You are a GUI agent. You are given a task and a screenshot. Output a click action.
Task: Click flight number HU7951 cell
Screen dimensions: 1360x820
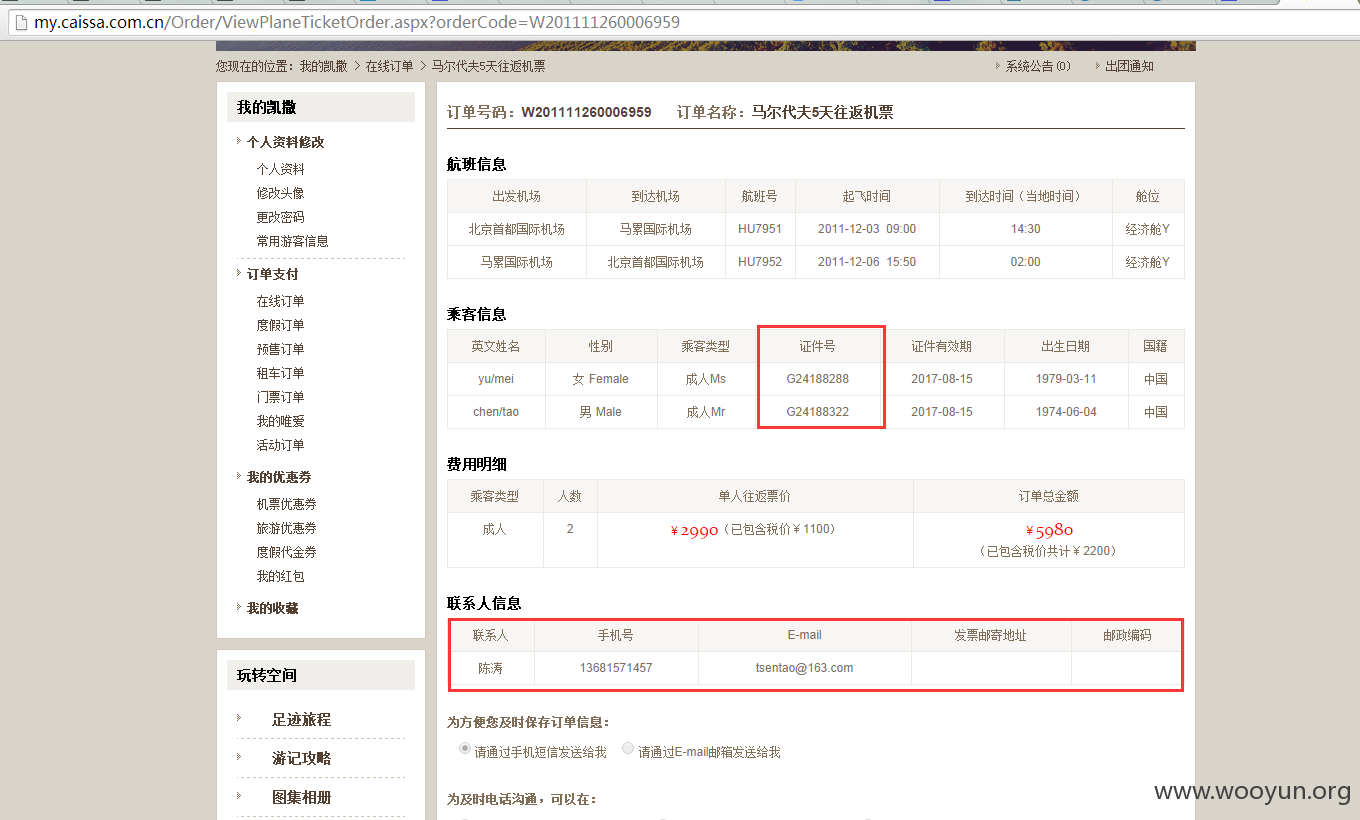pos(760,229)
